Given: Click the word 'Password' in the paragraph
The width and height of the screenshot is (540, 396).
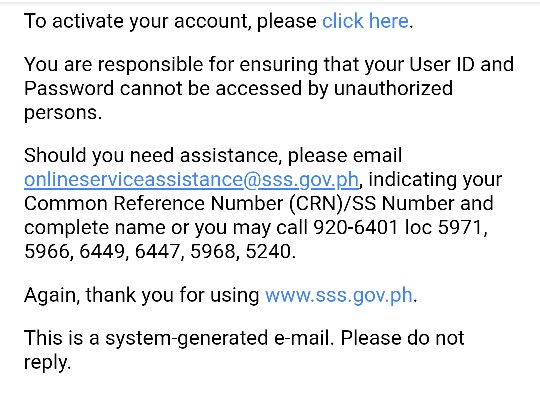Looking at the screenshot, I should [x=69, y=88].
